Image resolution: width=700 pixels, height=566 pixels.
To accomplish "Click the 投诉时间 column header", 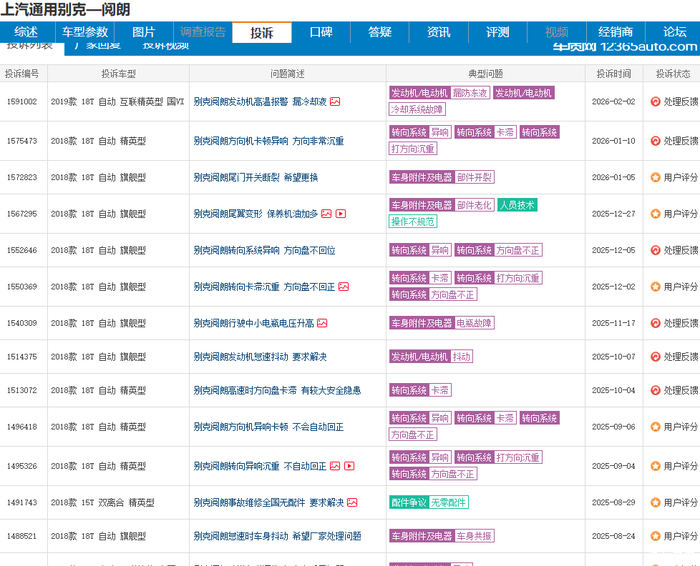I will [613, 74].
